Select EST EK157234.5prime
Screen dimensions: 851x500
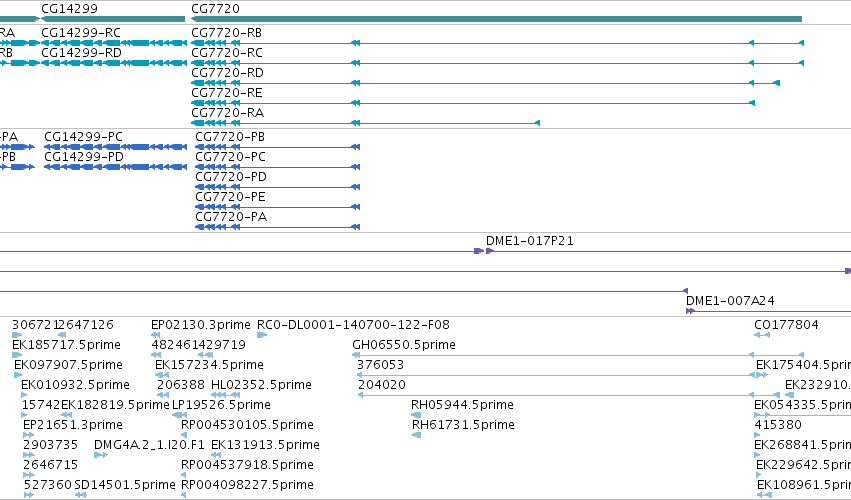[x=209, y=365]
